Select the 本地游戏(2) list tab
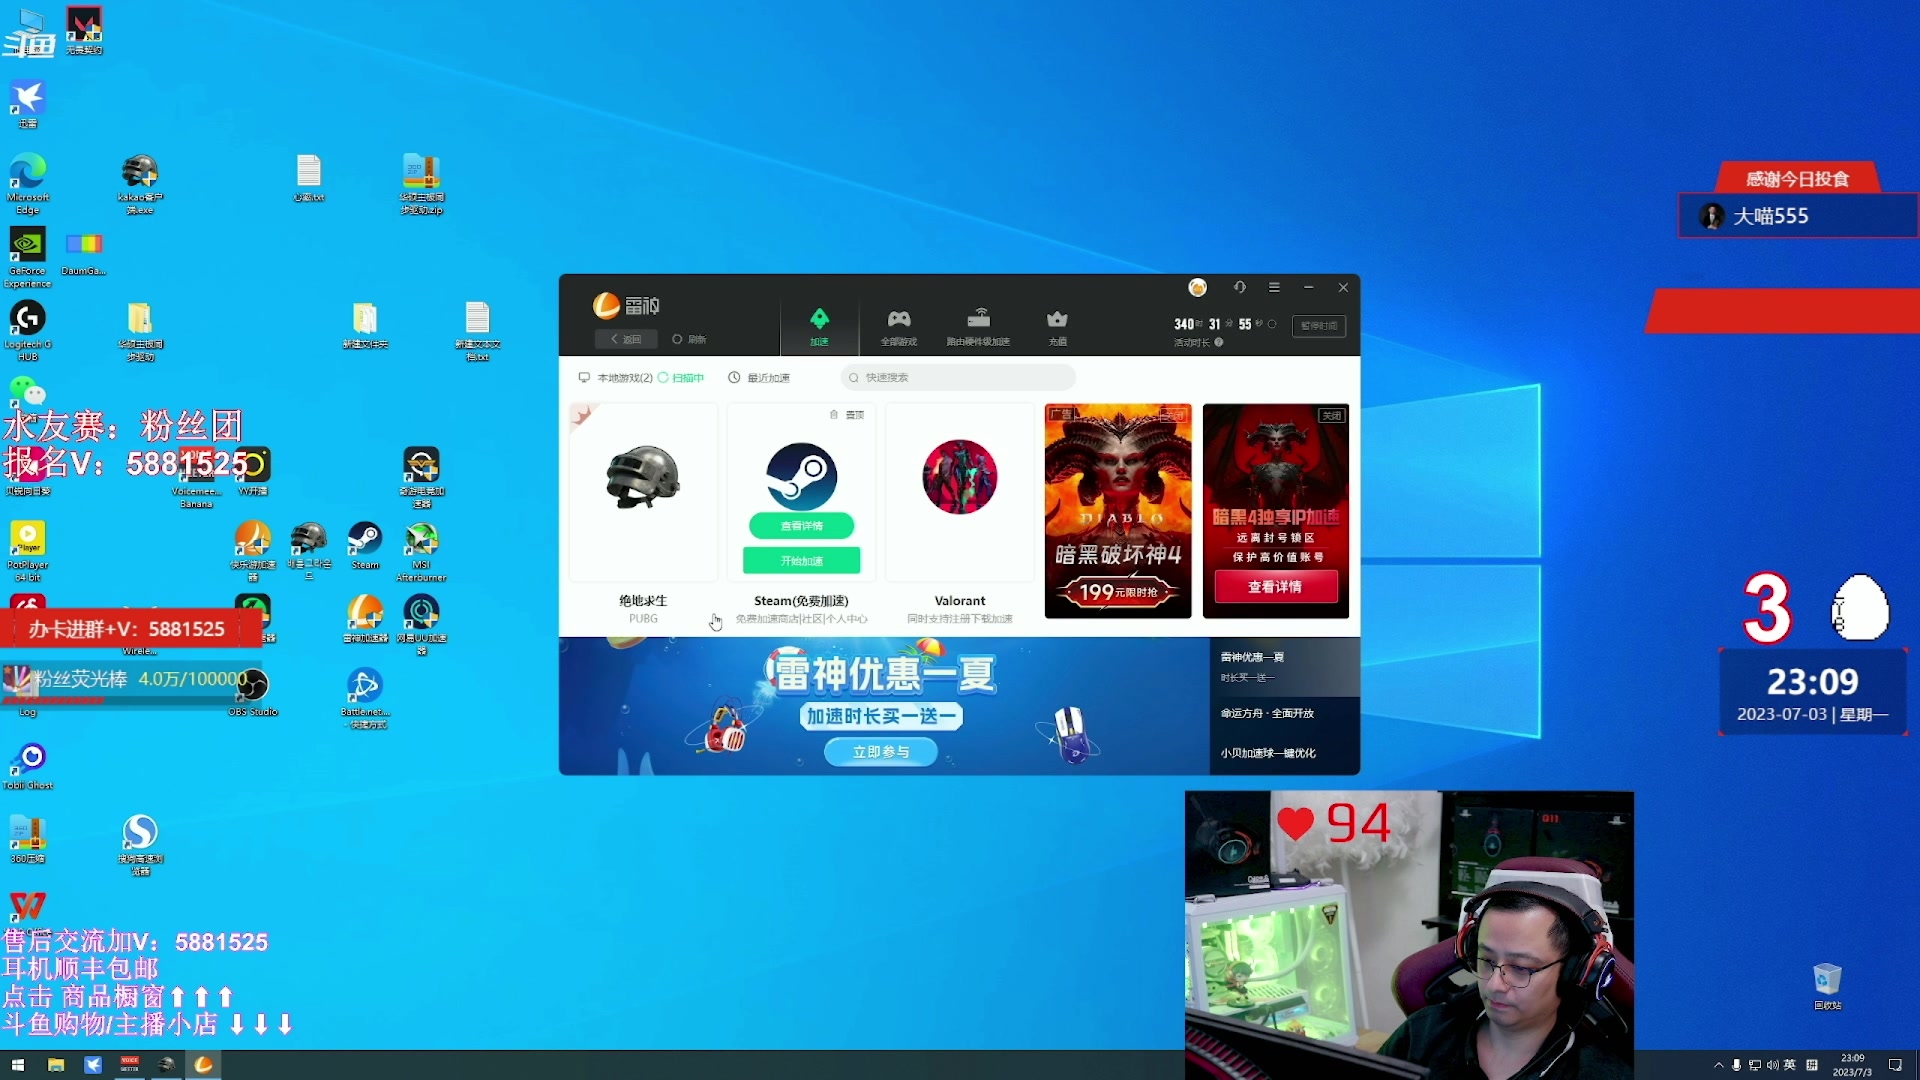Screen dimensions: 1920x1080 (615, 378)
